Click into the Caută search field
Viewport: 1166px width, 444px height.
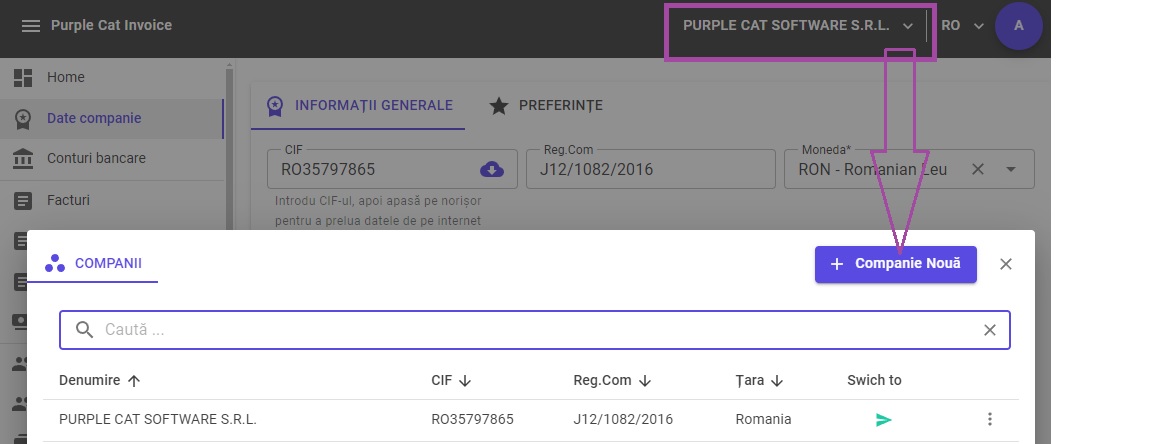coord(530,330)
